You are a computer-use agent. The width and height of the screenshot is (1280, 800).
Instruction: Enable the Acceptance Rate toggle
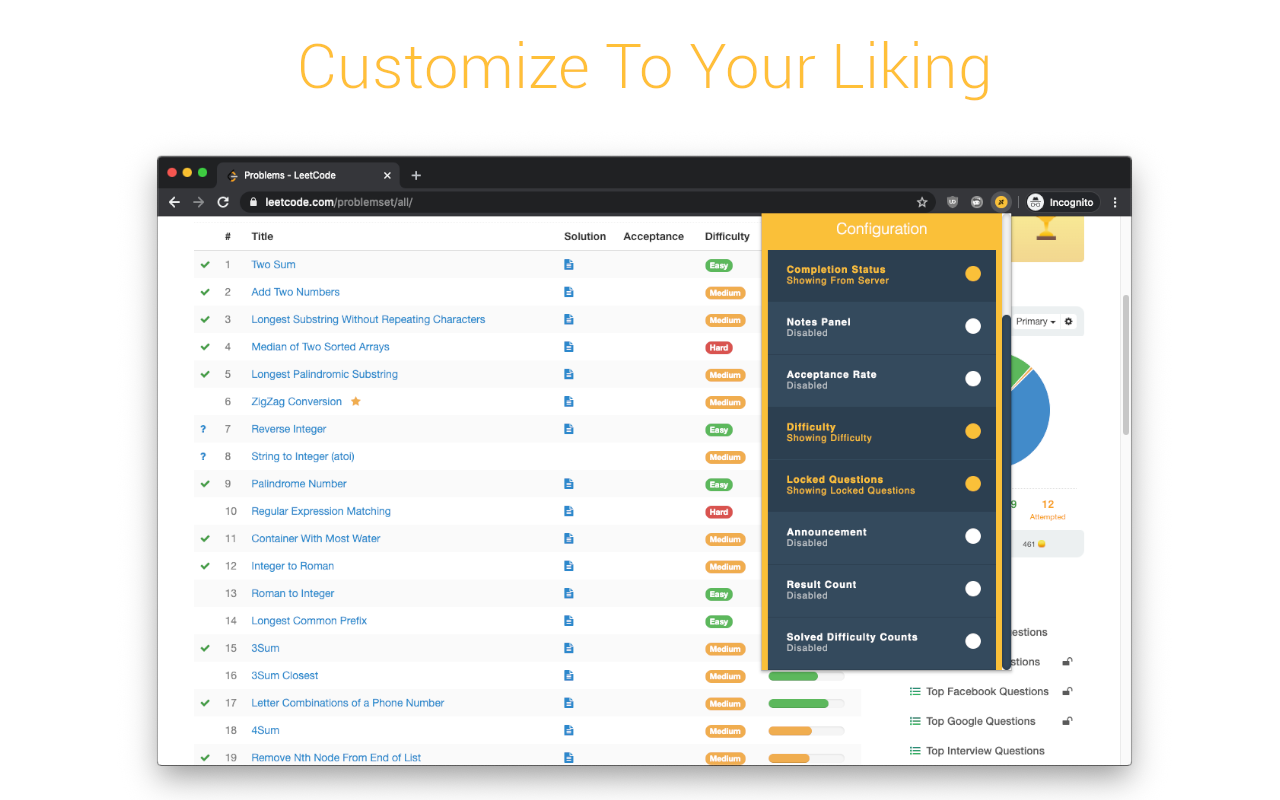click(x=973, y=379)
